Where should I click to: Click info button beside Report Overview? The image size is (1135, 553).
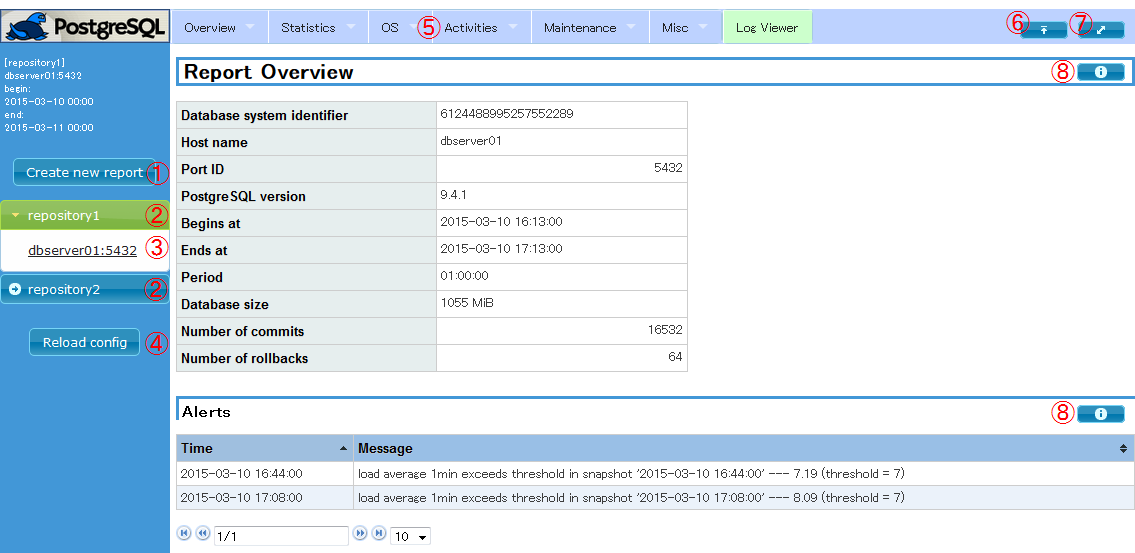[1100, 72]
